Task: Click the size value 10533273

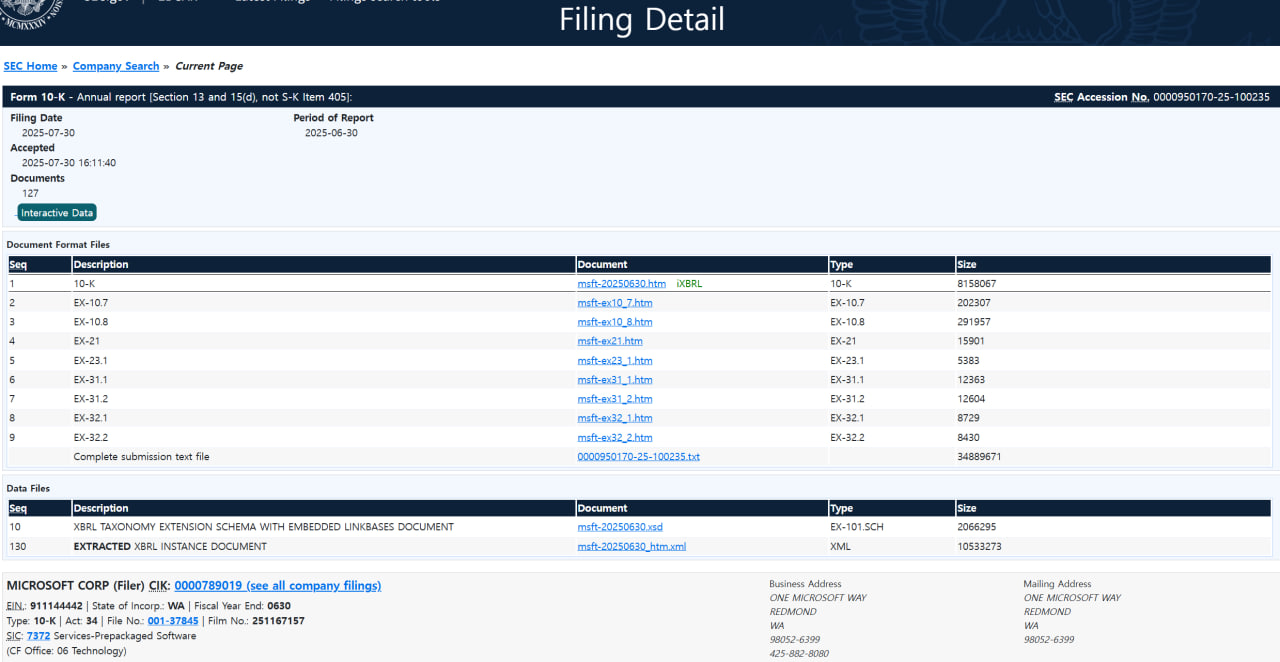Action: pos(980,547)
